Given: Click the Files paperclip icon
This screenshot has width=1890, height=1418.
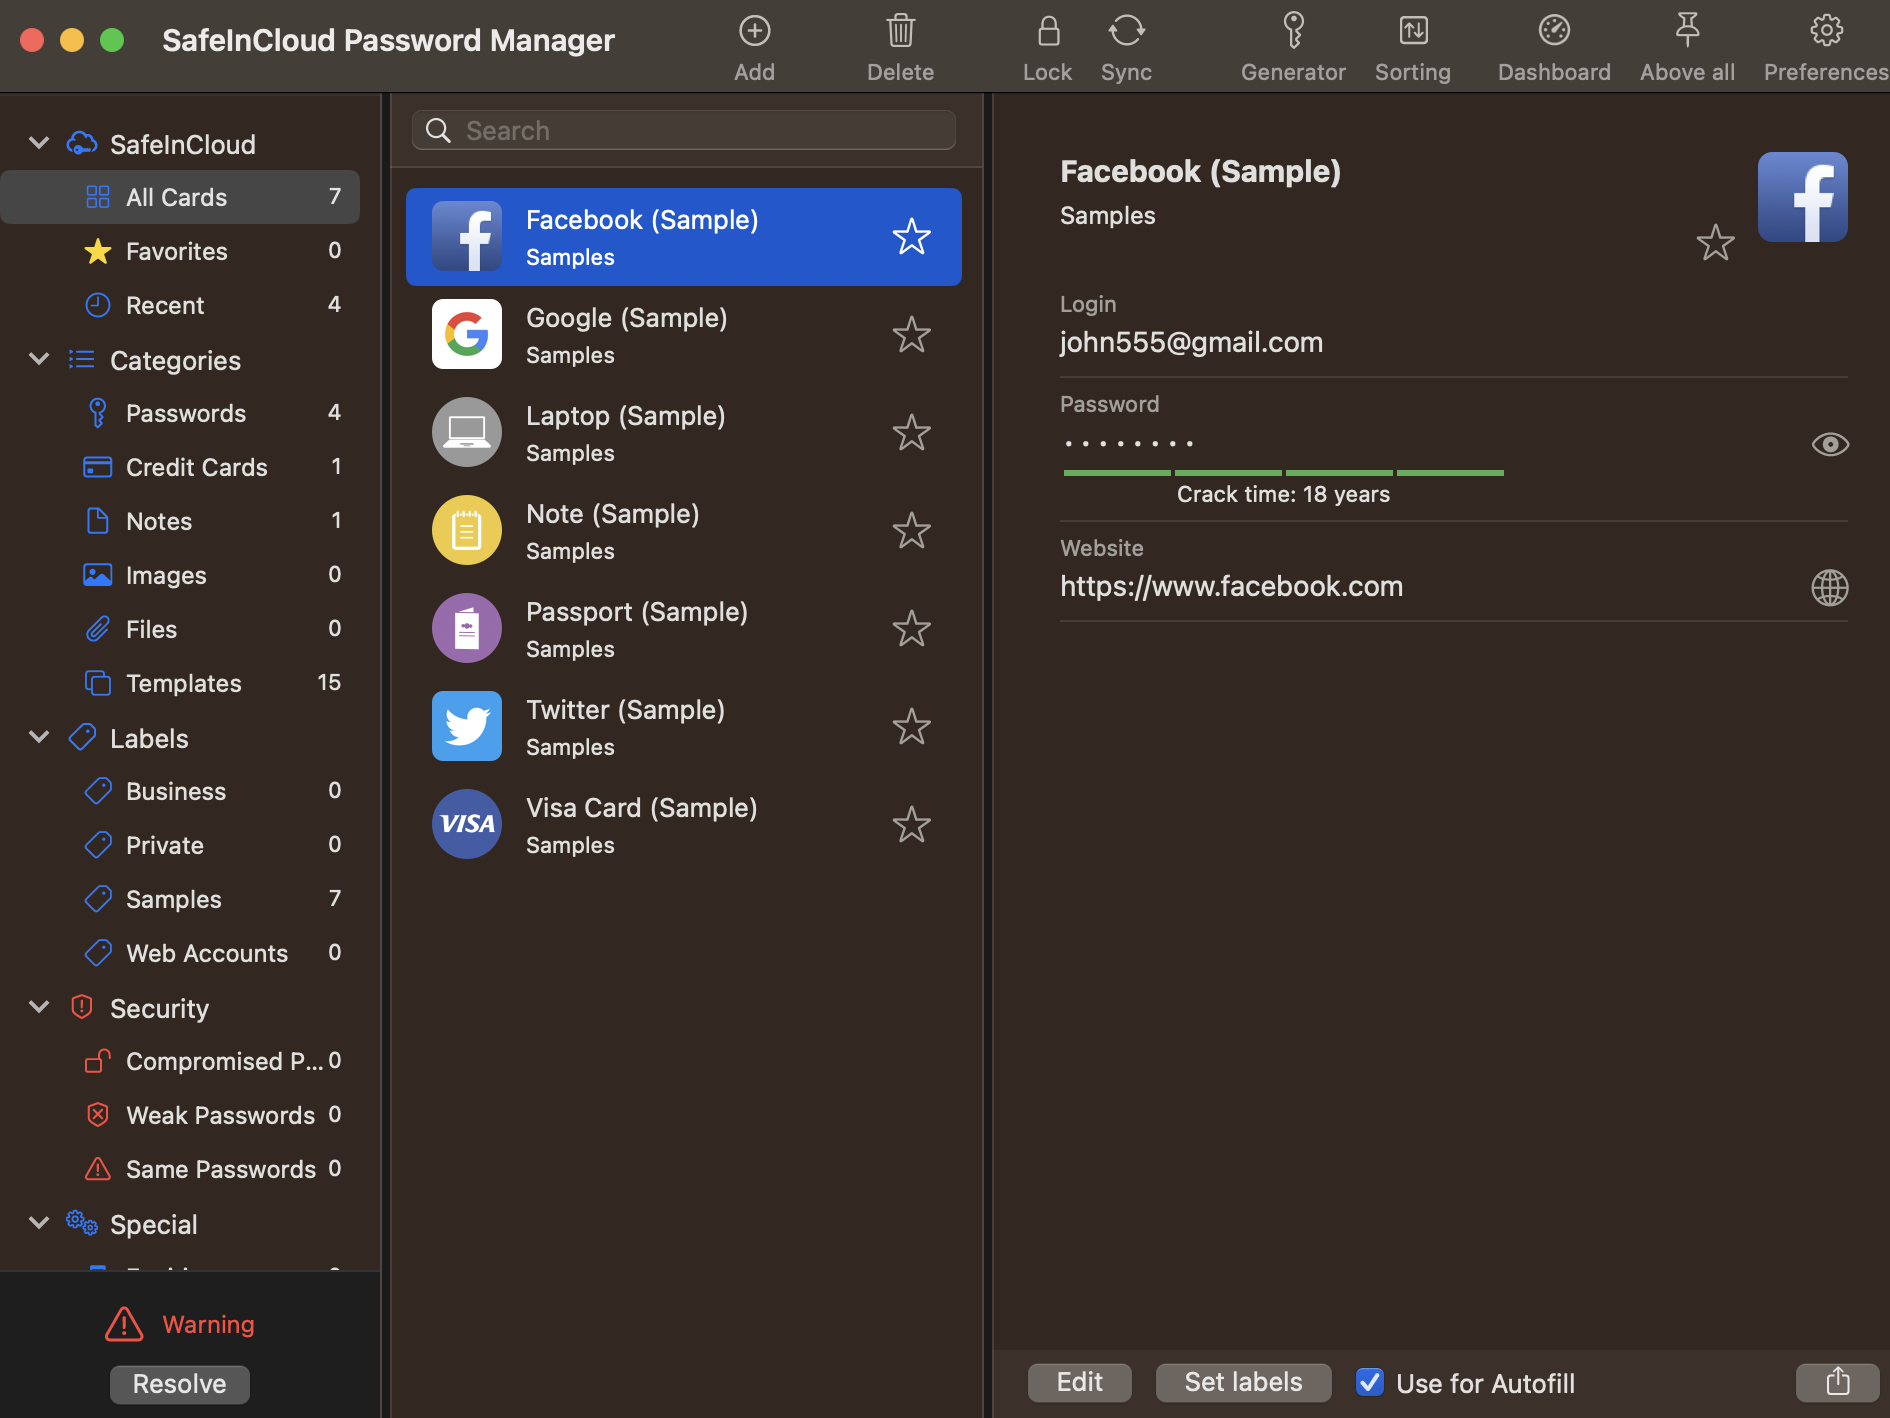Looking at the screenshot, I should 97,629.
